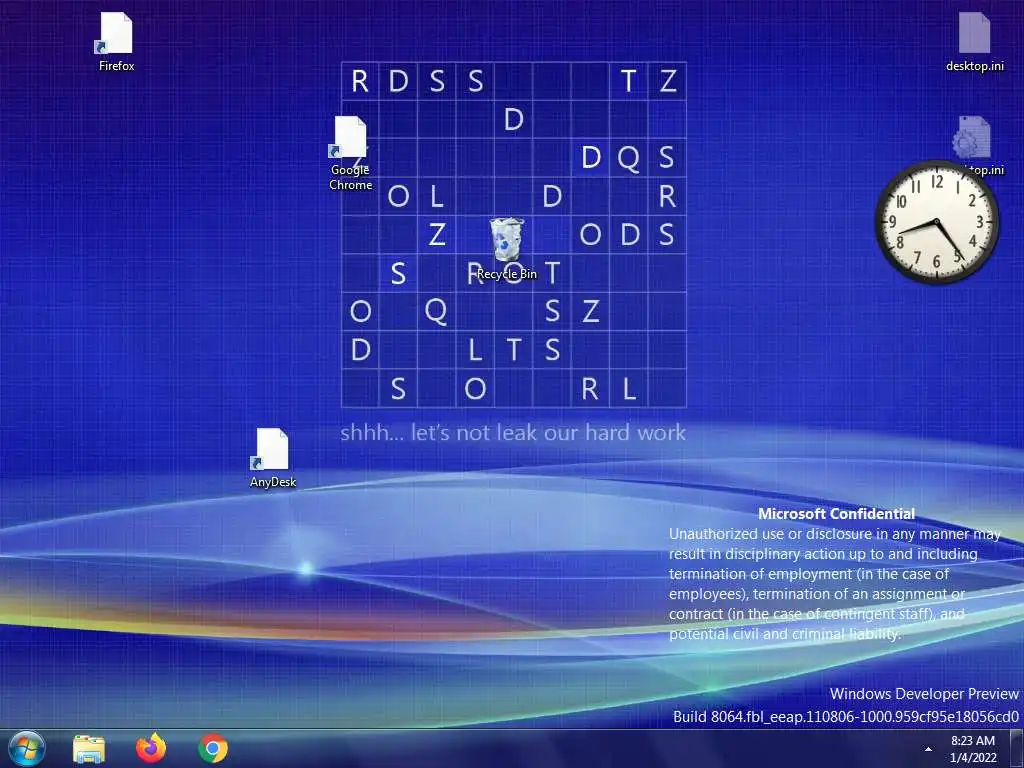1024x768 pixels.
Task: Open File Explorer from the taskbar
Action: tap(89, 749)
